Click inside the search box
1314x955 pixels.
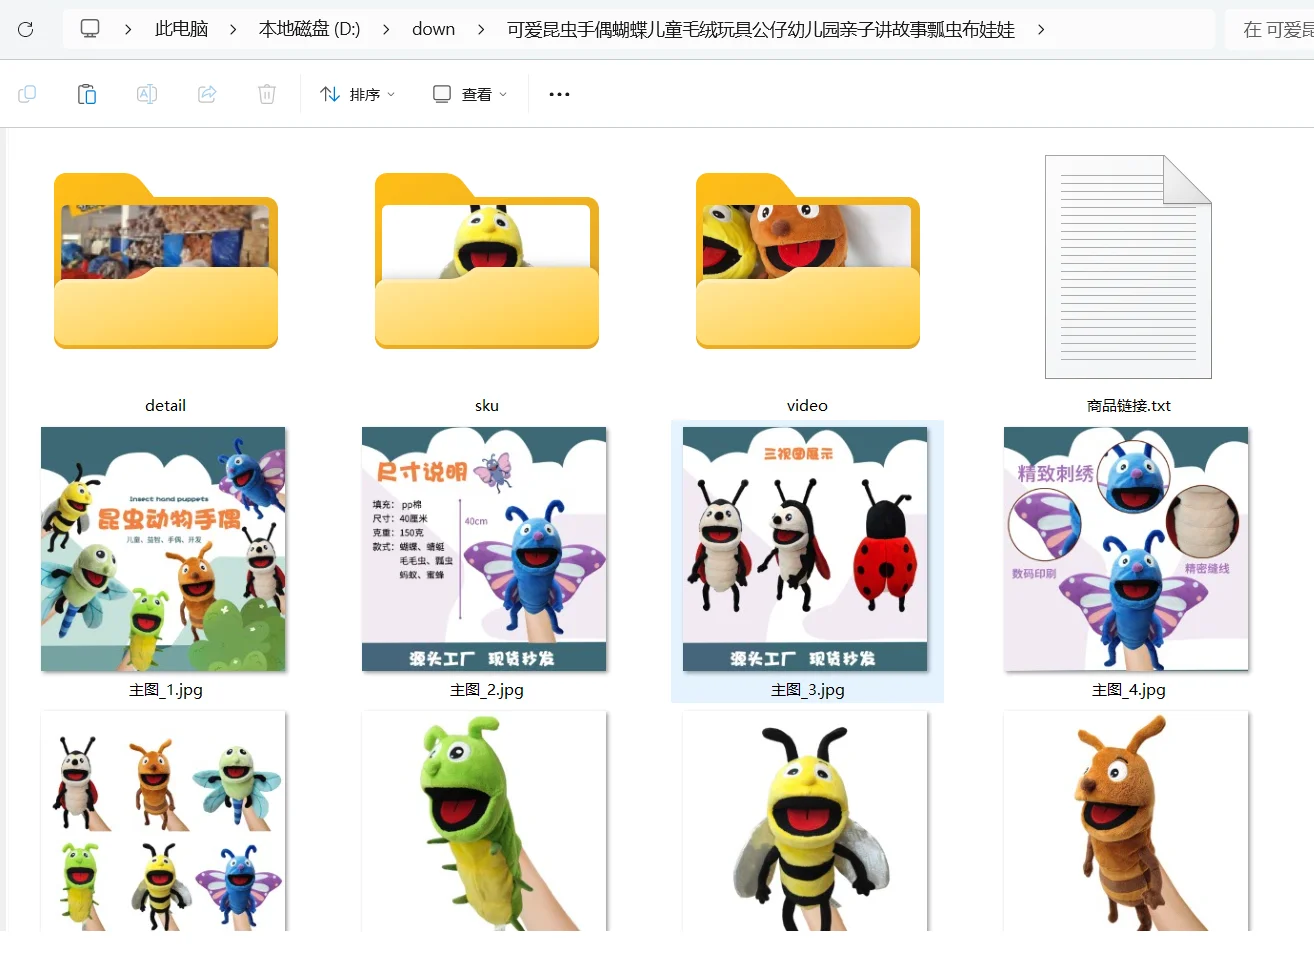click(x=1280, y=29)
